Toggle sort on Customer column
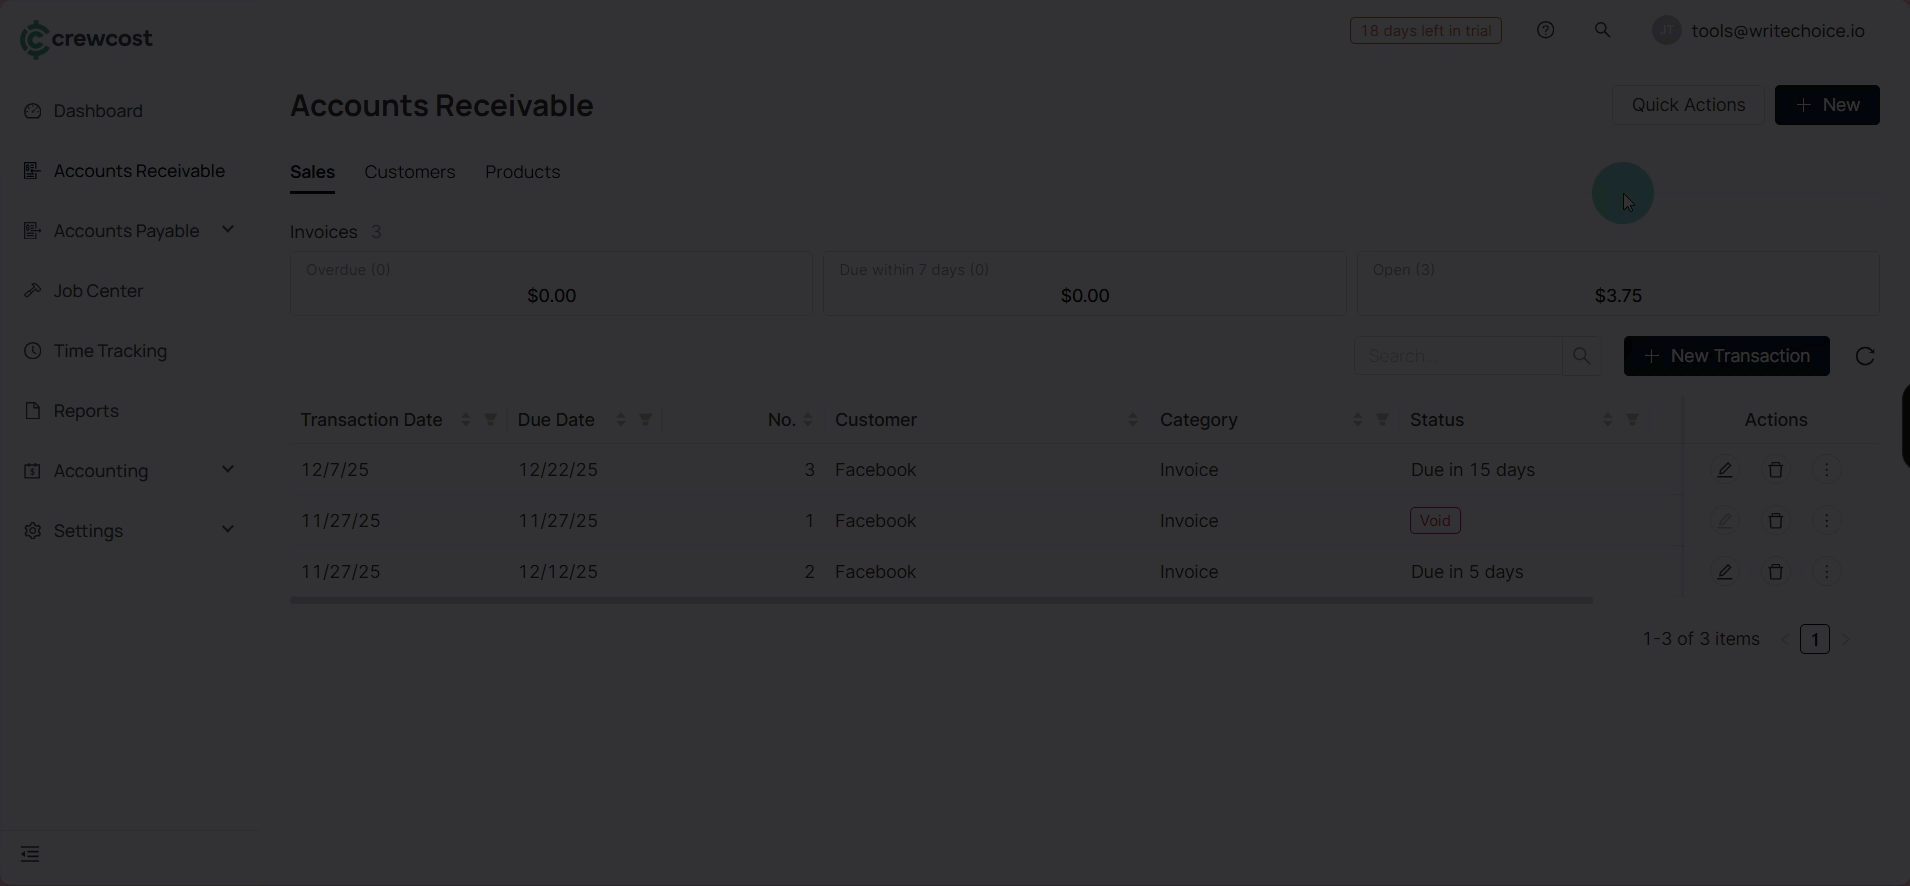 1132,420
